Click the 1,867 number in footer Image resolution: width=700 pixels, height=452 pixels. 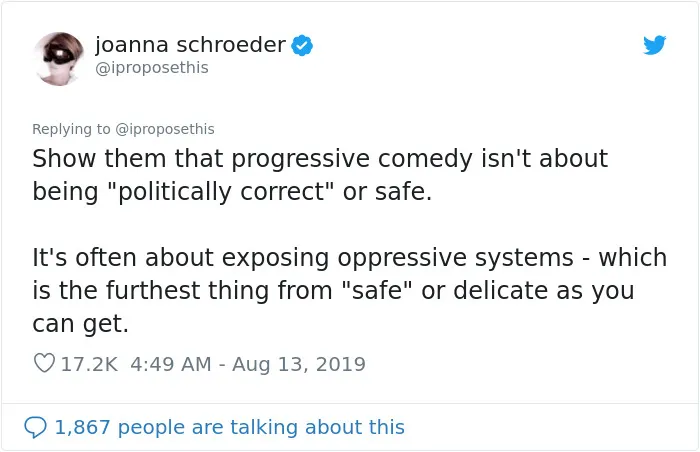tap(83, 427)
